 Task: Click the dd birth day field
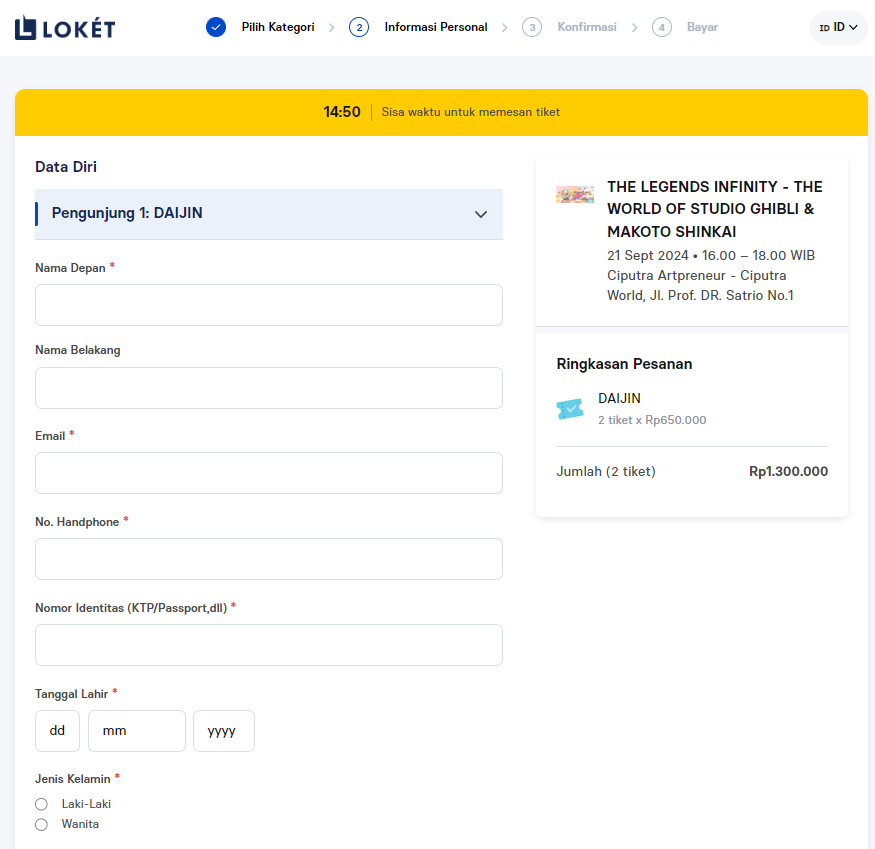click(x=57, y=731)
